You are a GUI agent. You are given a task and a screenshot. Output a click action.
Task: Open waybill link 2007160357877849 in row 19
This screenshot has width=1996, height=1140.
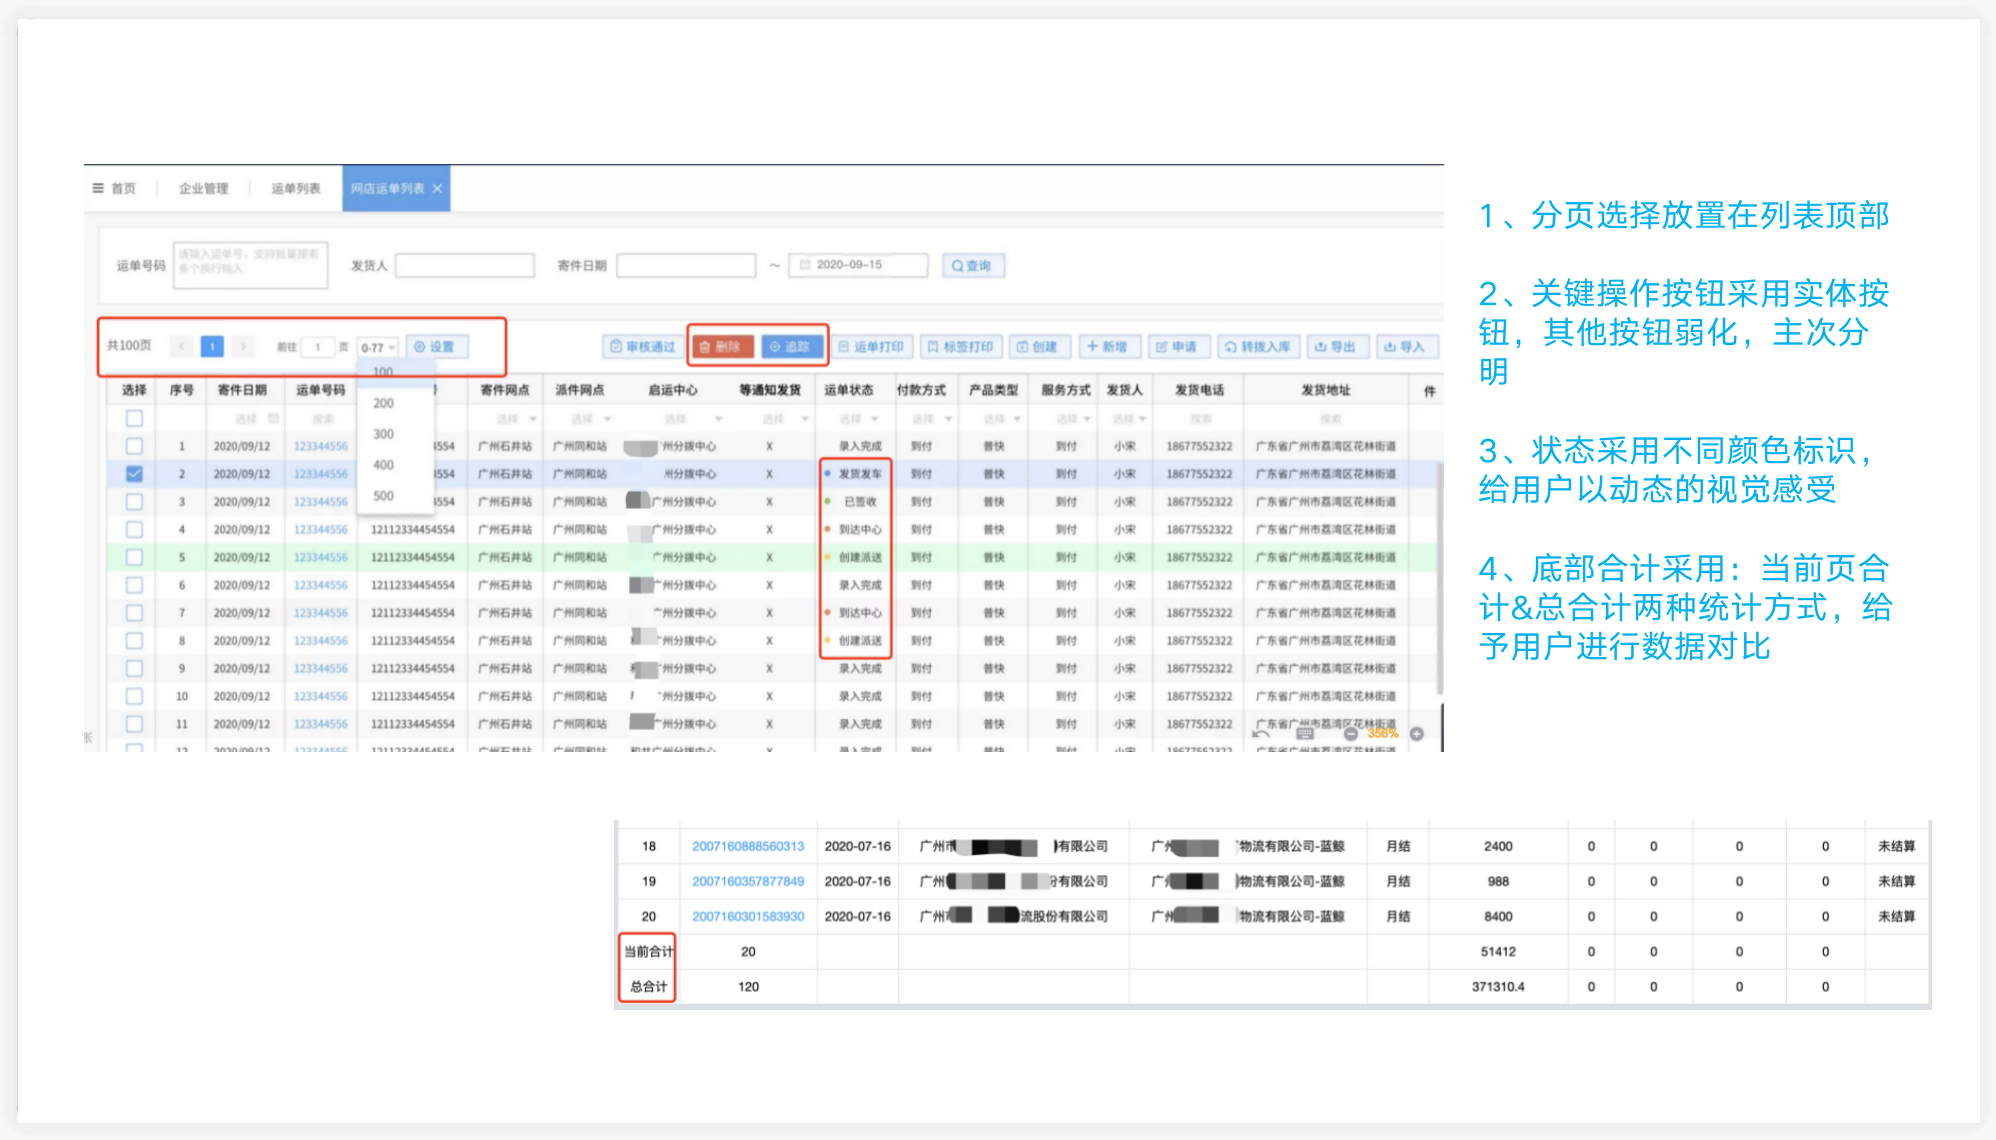[748, 881]
